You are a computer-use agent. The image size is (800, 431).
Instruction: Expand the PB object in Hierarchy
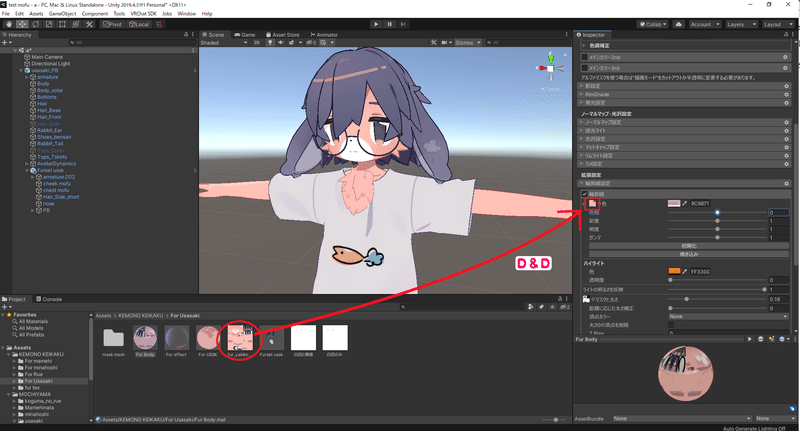pyautogui.click(x=33, y=210)
